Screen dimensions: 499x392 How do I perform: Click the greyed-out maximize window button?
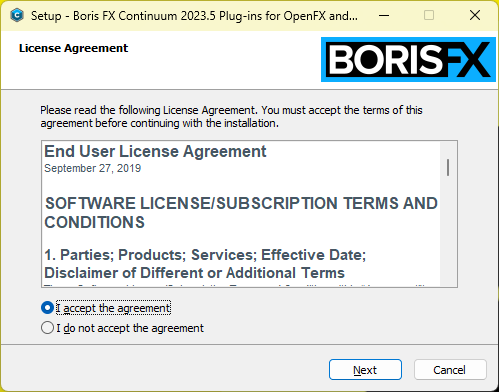[429, 15]
